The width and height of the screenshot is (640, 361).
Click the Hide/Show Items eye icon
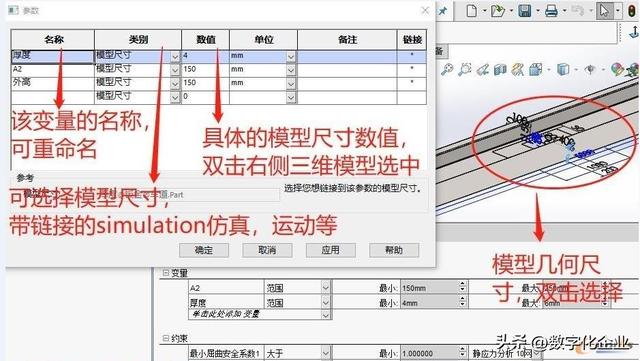pos(590,70)
